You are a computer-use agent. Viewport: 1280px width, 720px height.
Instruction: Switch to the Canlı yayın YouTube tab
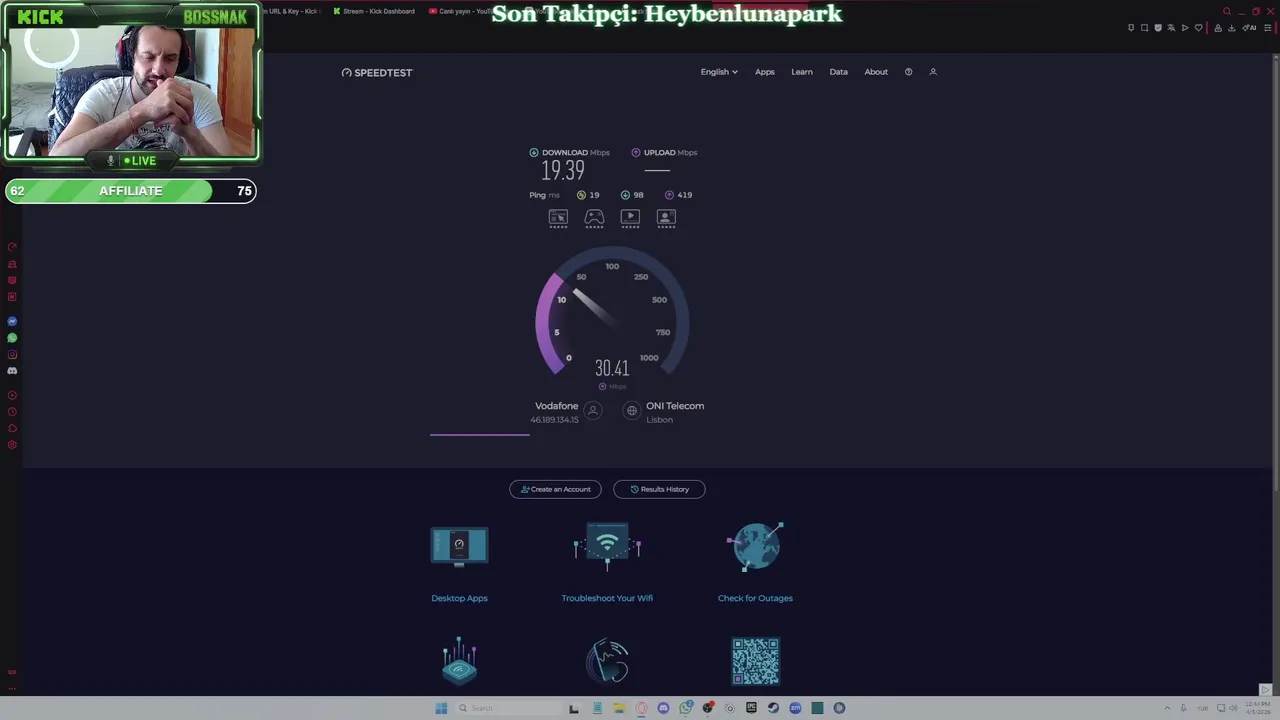(462, 11)
